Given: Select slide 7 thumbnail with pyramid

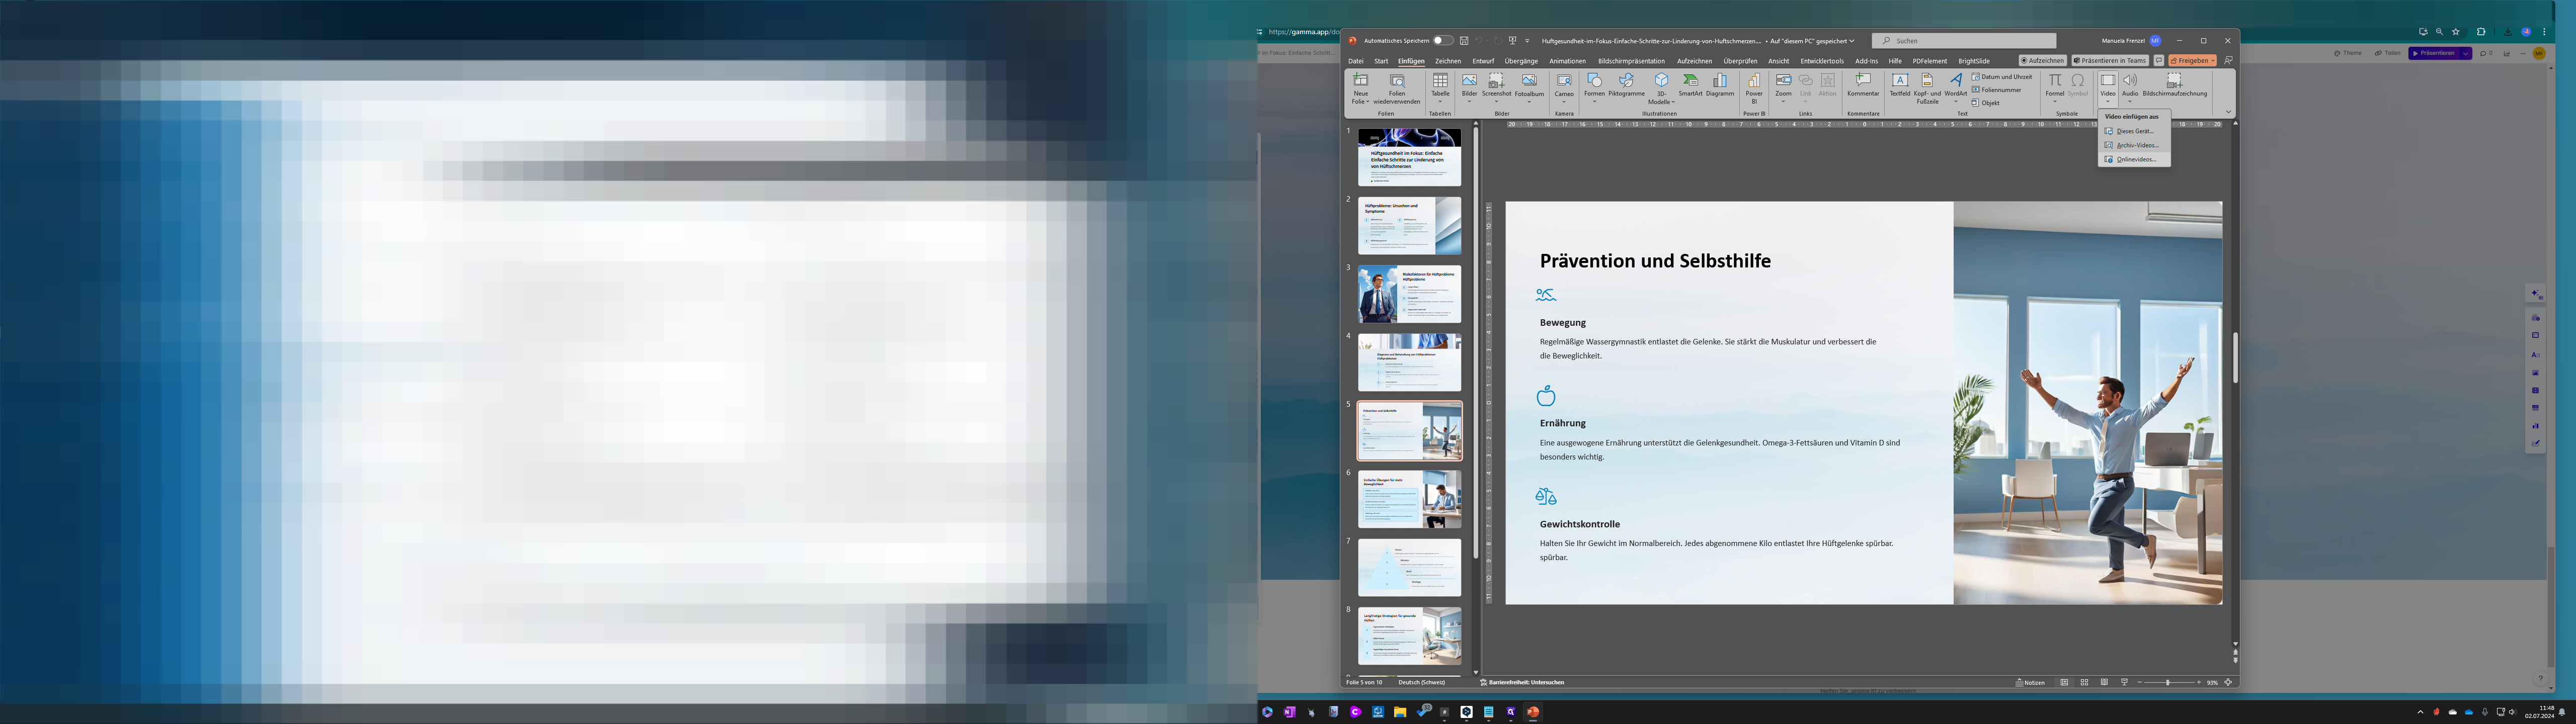Looking at the screenshot, I should coord(1409,567).
